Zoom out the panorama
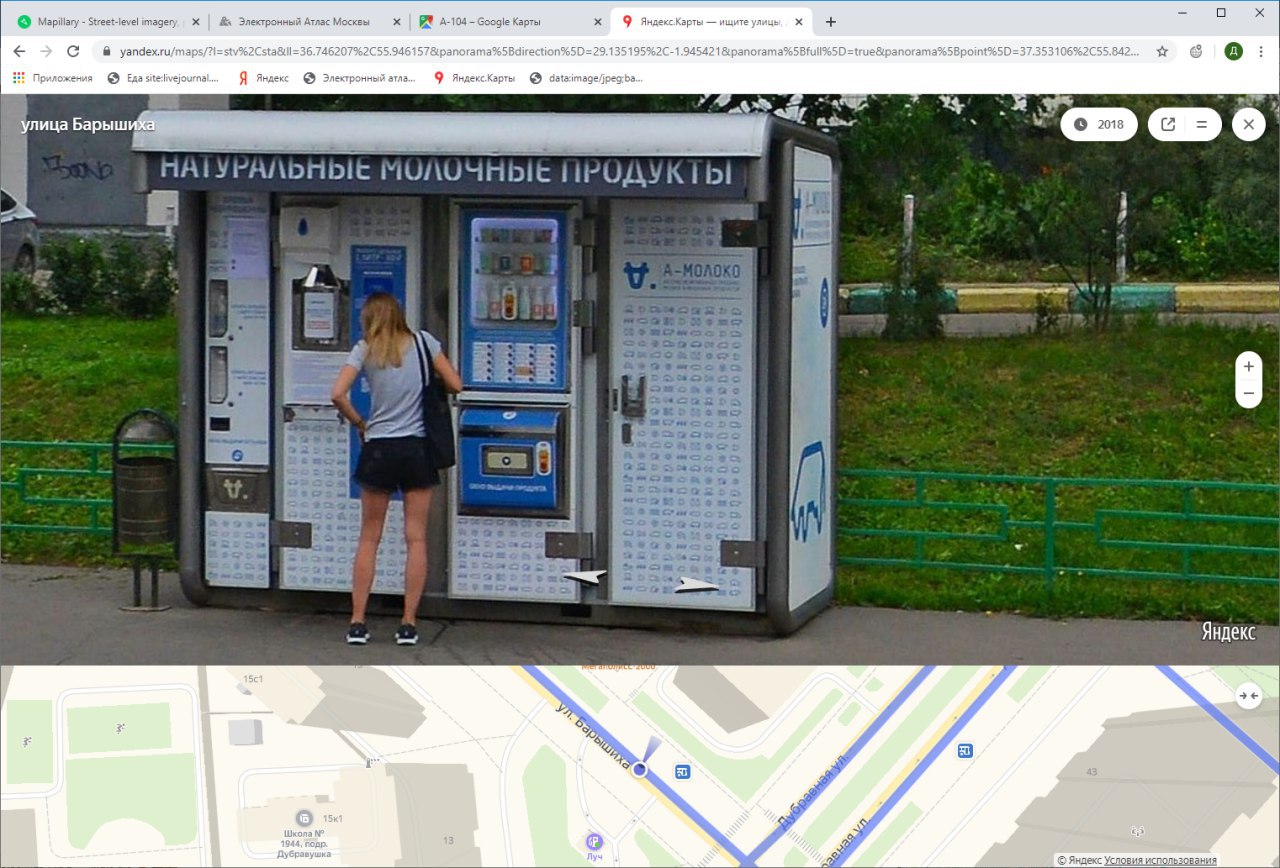This screenshot has height=868, width=1280. click(x=1248, y=394)
